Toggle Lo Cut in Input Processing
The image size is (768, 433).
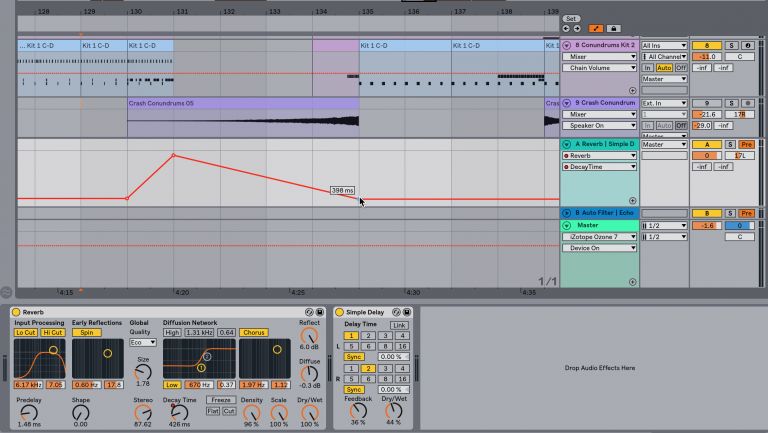click(25, 333)
